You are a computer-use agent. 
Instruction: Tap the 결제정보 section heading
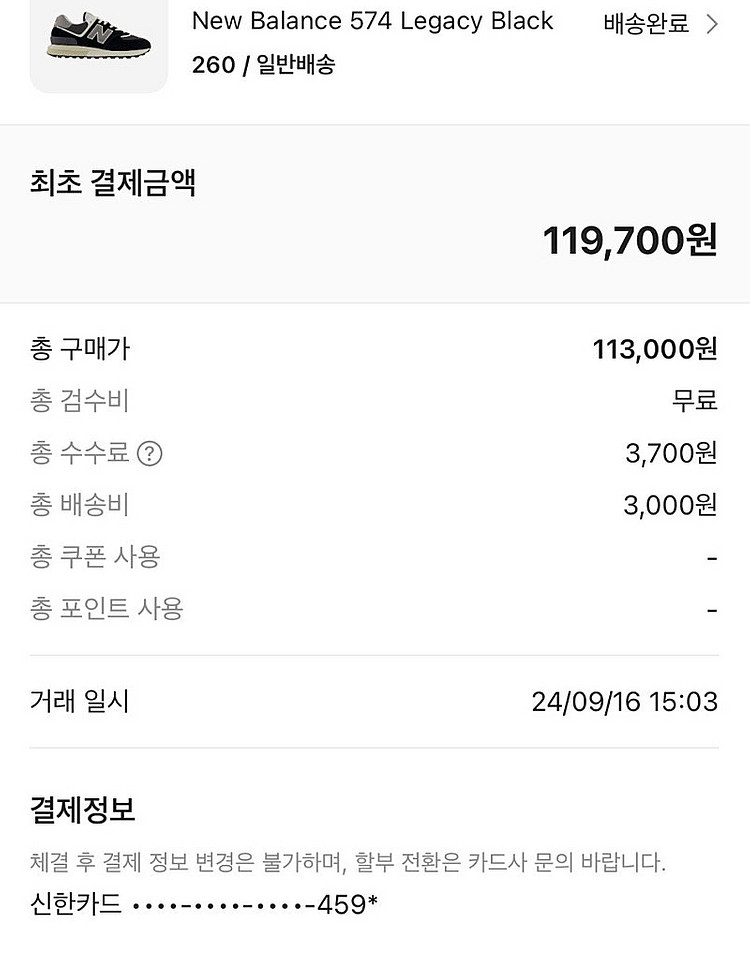pos(82,809)
